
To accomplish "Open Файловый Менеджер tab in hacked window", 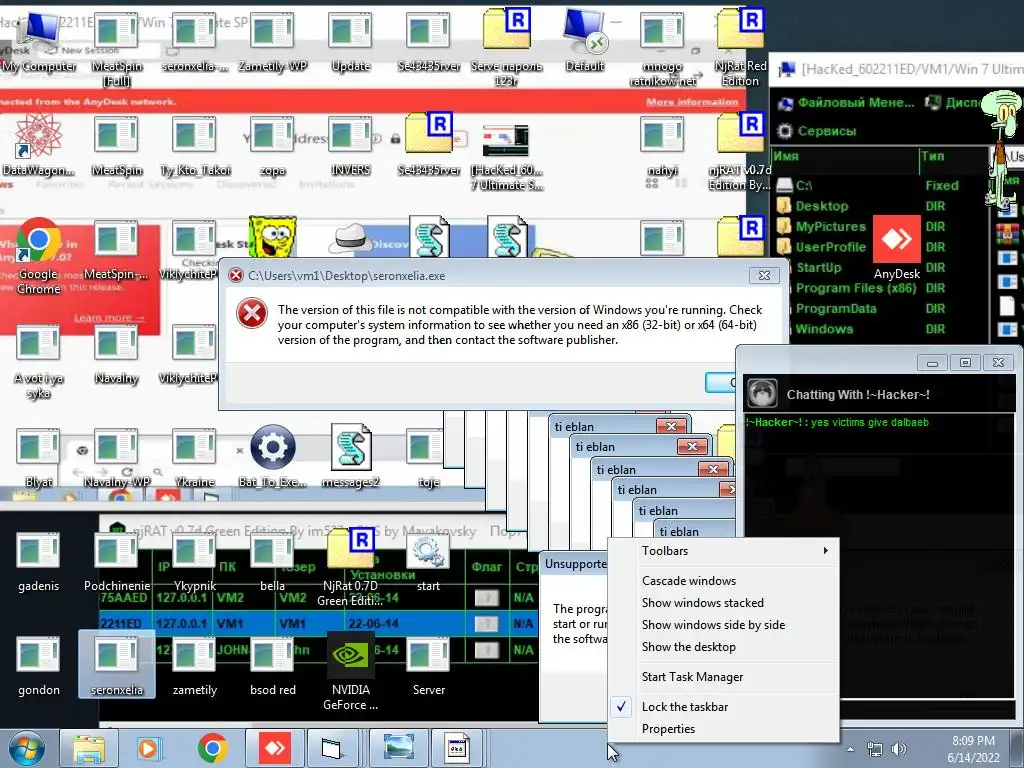I will tap(848, 103).
